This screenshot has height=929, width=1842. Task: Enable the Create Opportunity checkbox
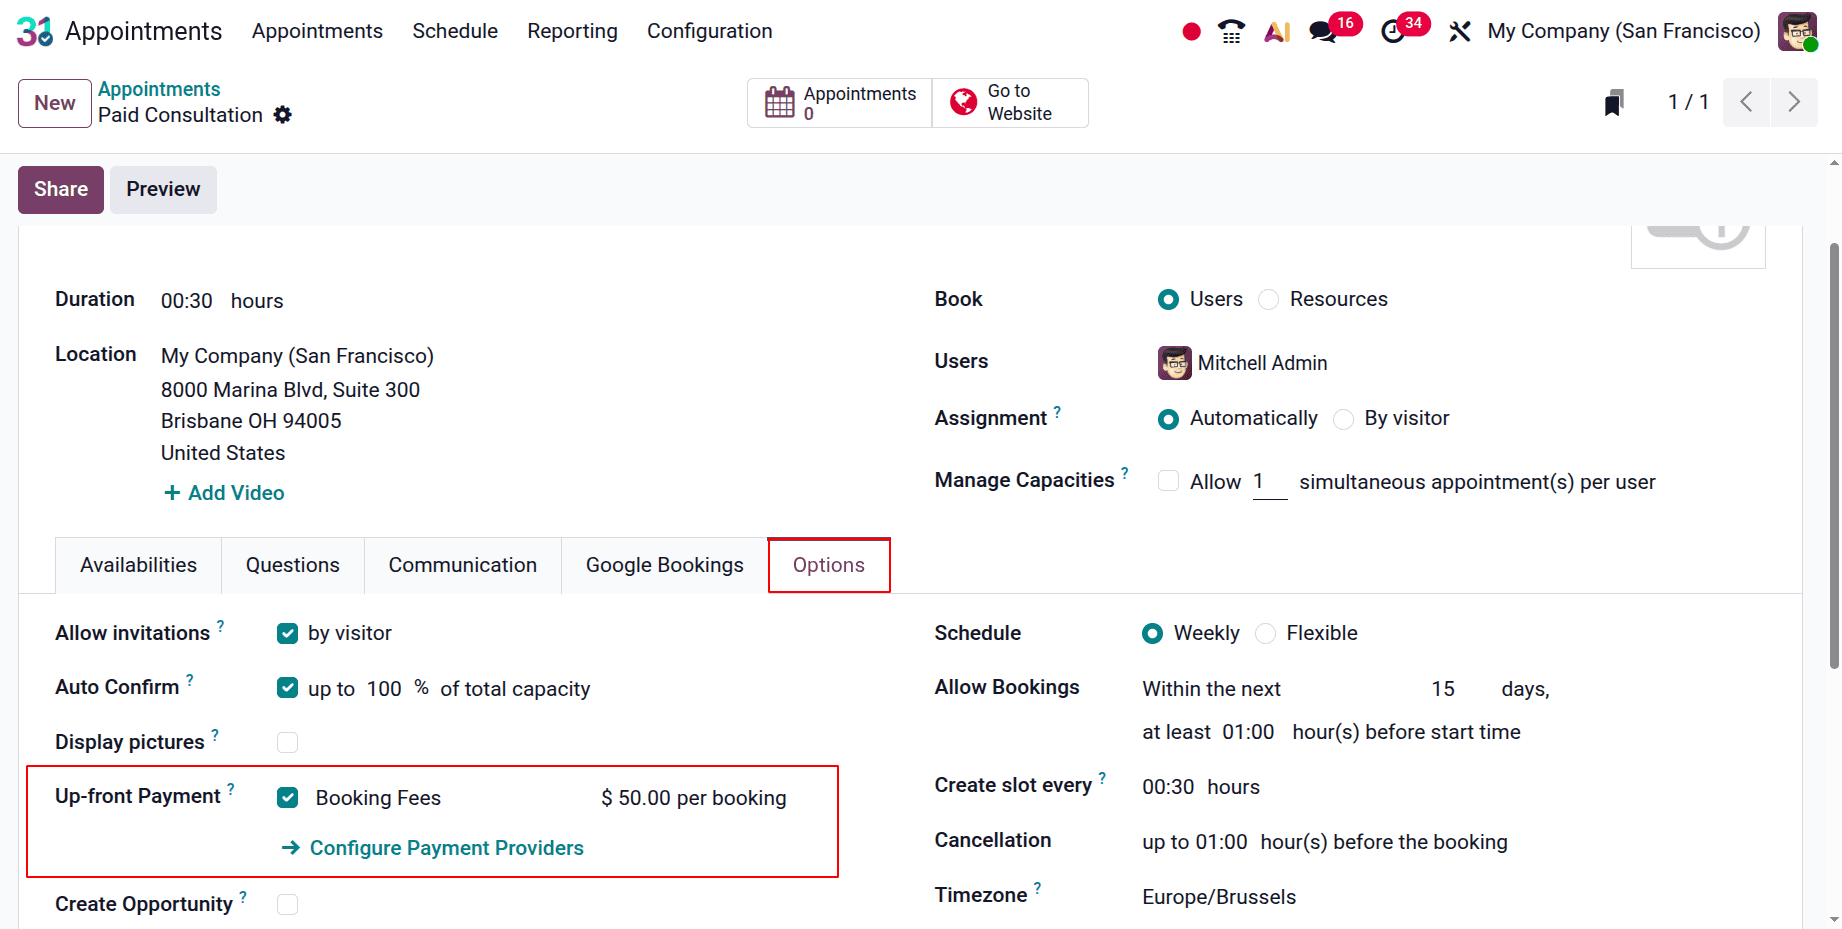pos(287,904)
